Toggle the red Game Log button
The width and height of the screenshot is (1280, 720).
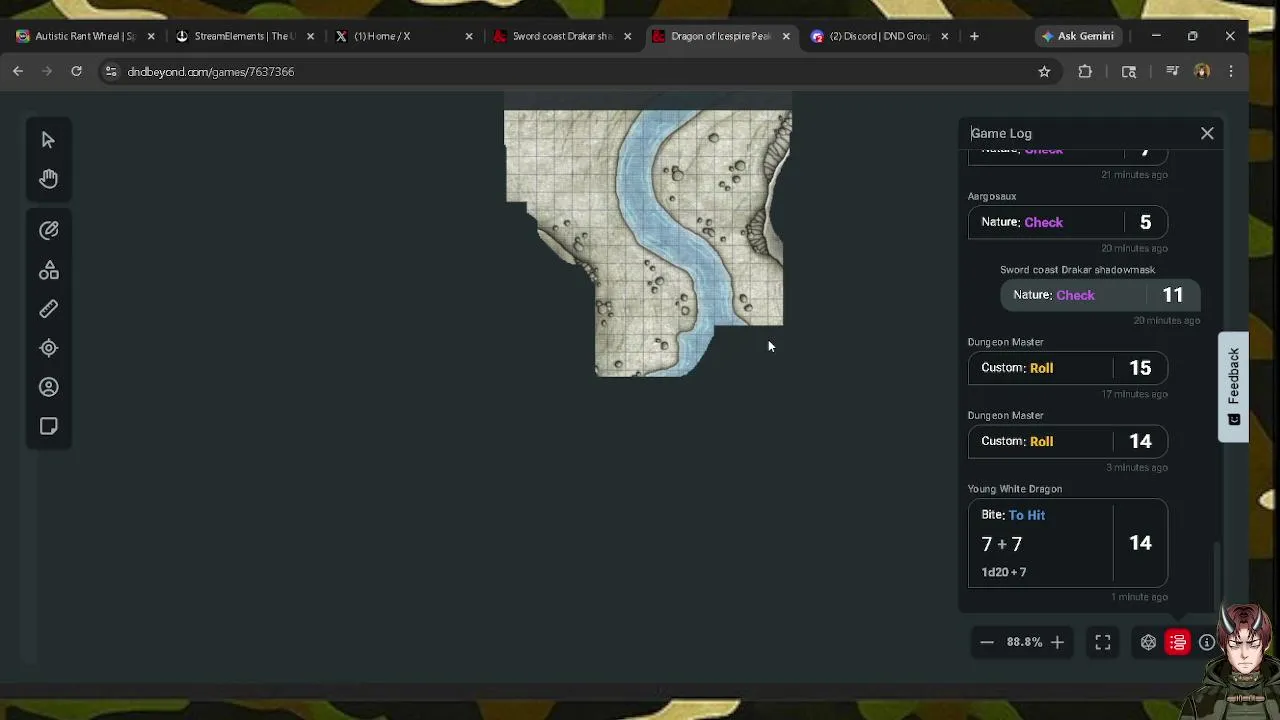(x=1178, y=642)
